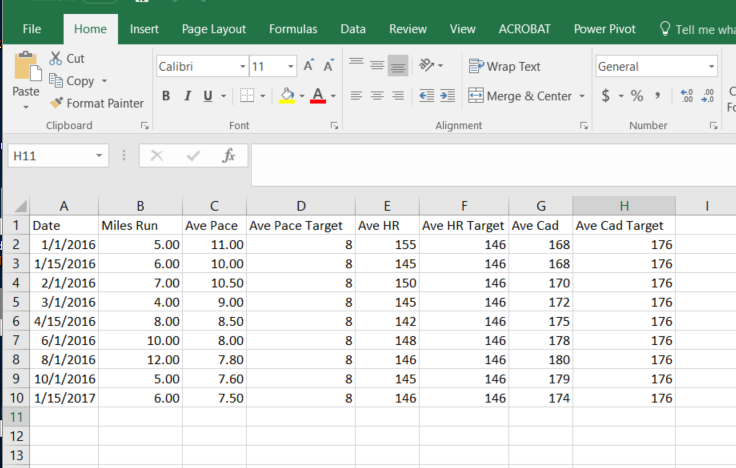Center text horizontally
This screenshot has height=468, width=736.
pos(377,96)
